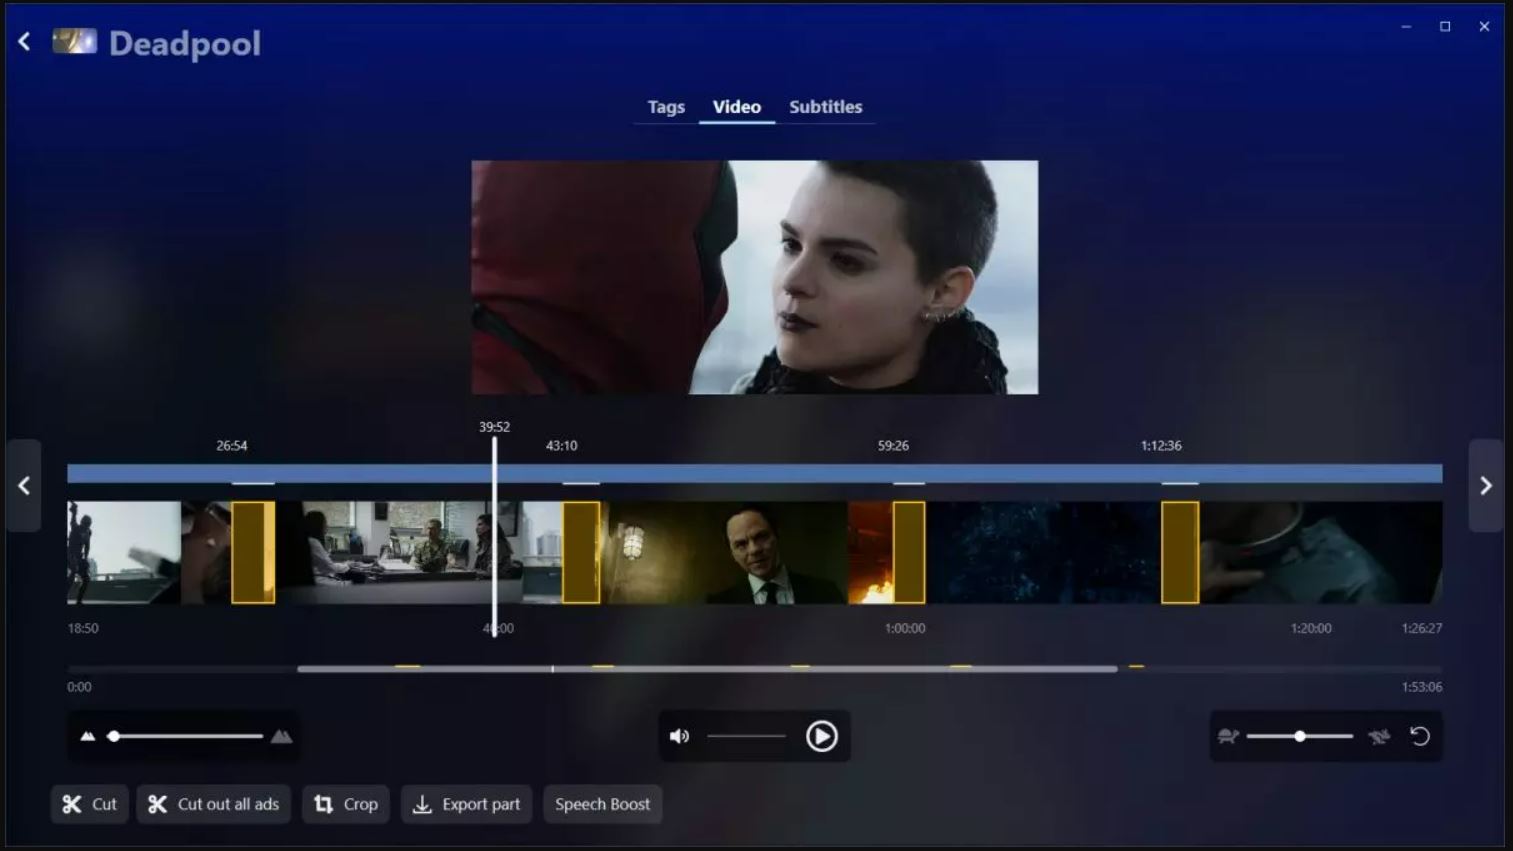
Task: Click the Crop button
Action: 346,804
